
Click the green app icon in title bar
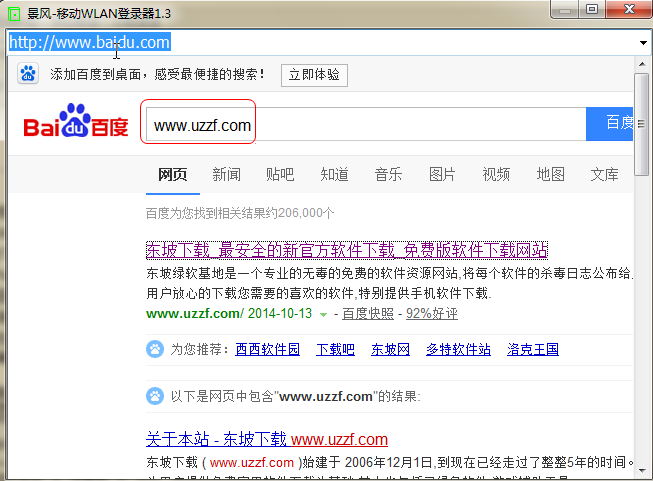14,15
